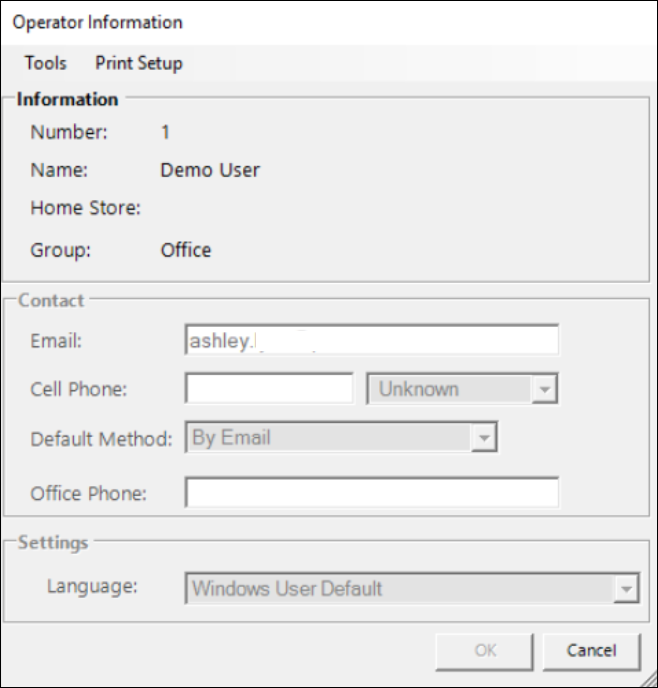Click the Email text field
Image resolution: width=658 pixels, height=688 pixels.
(x=371, y=340)
